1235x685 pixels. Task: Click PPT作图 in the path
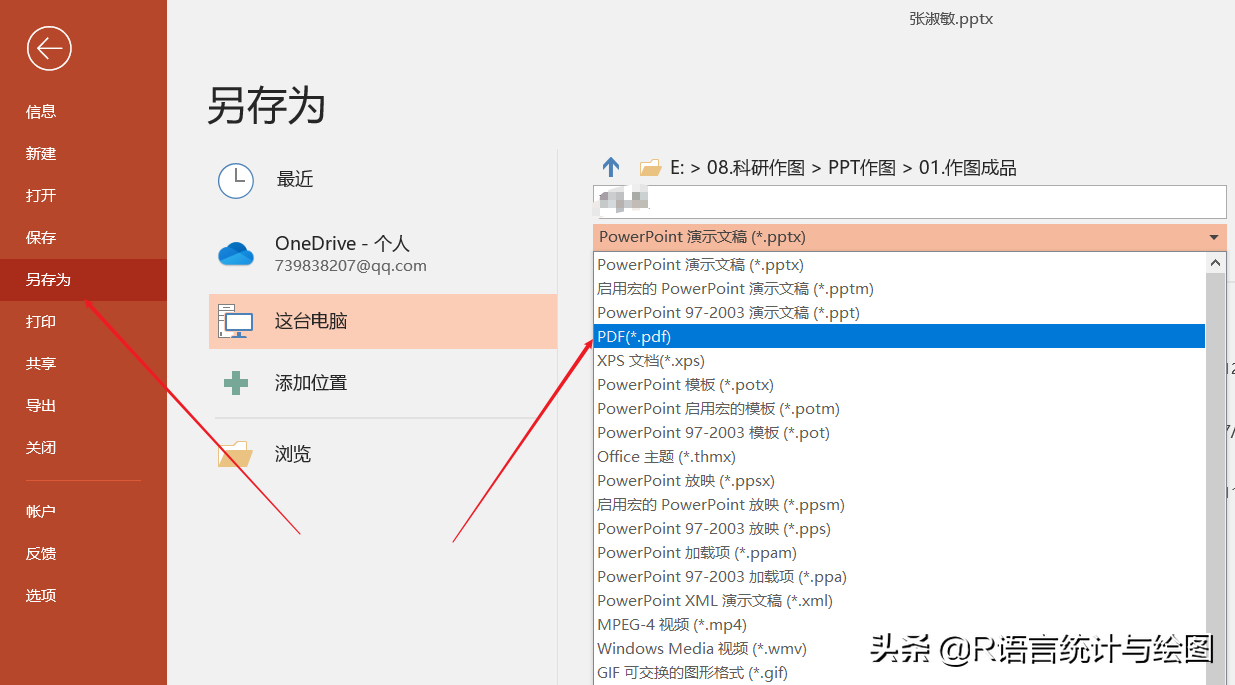(862, 168)
